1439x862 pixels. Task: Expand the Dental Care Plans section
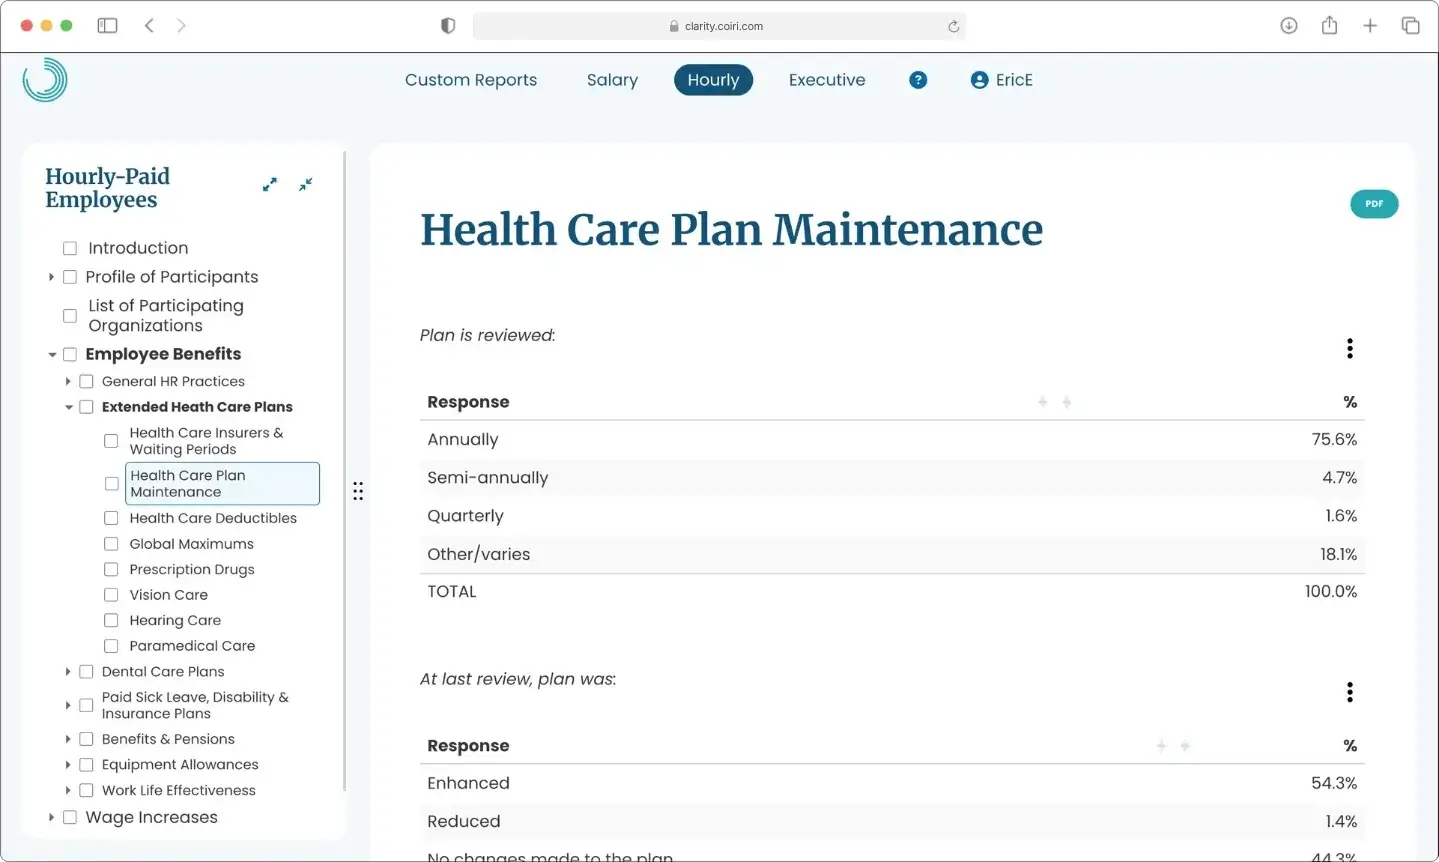click(x=67, y=671)
